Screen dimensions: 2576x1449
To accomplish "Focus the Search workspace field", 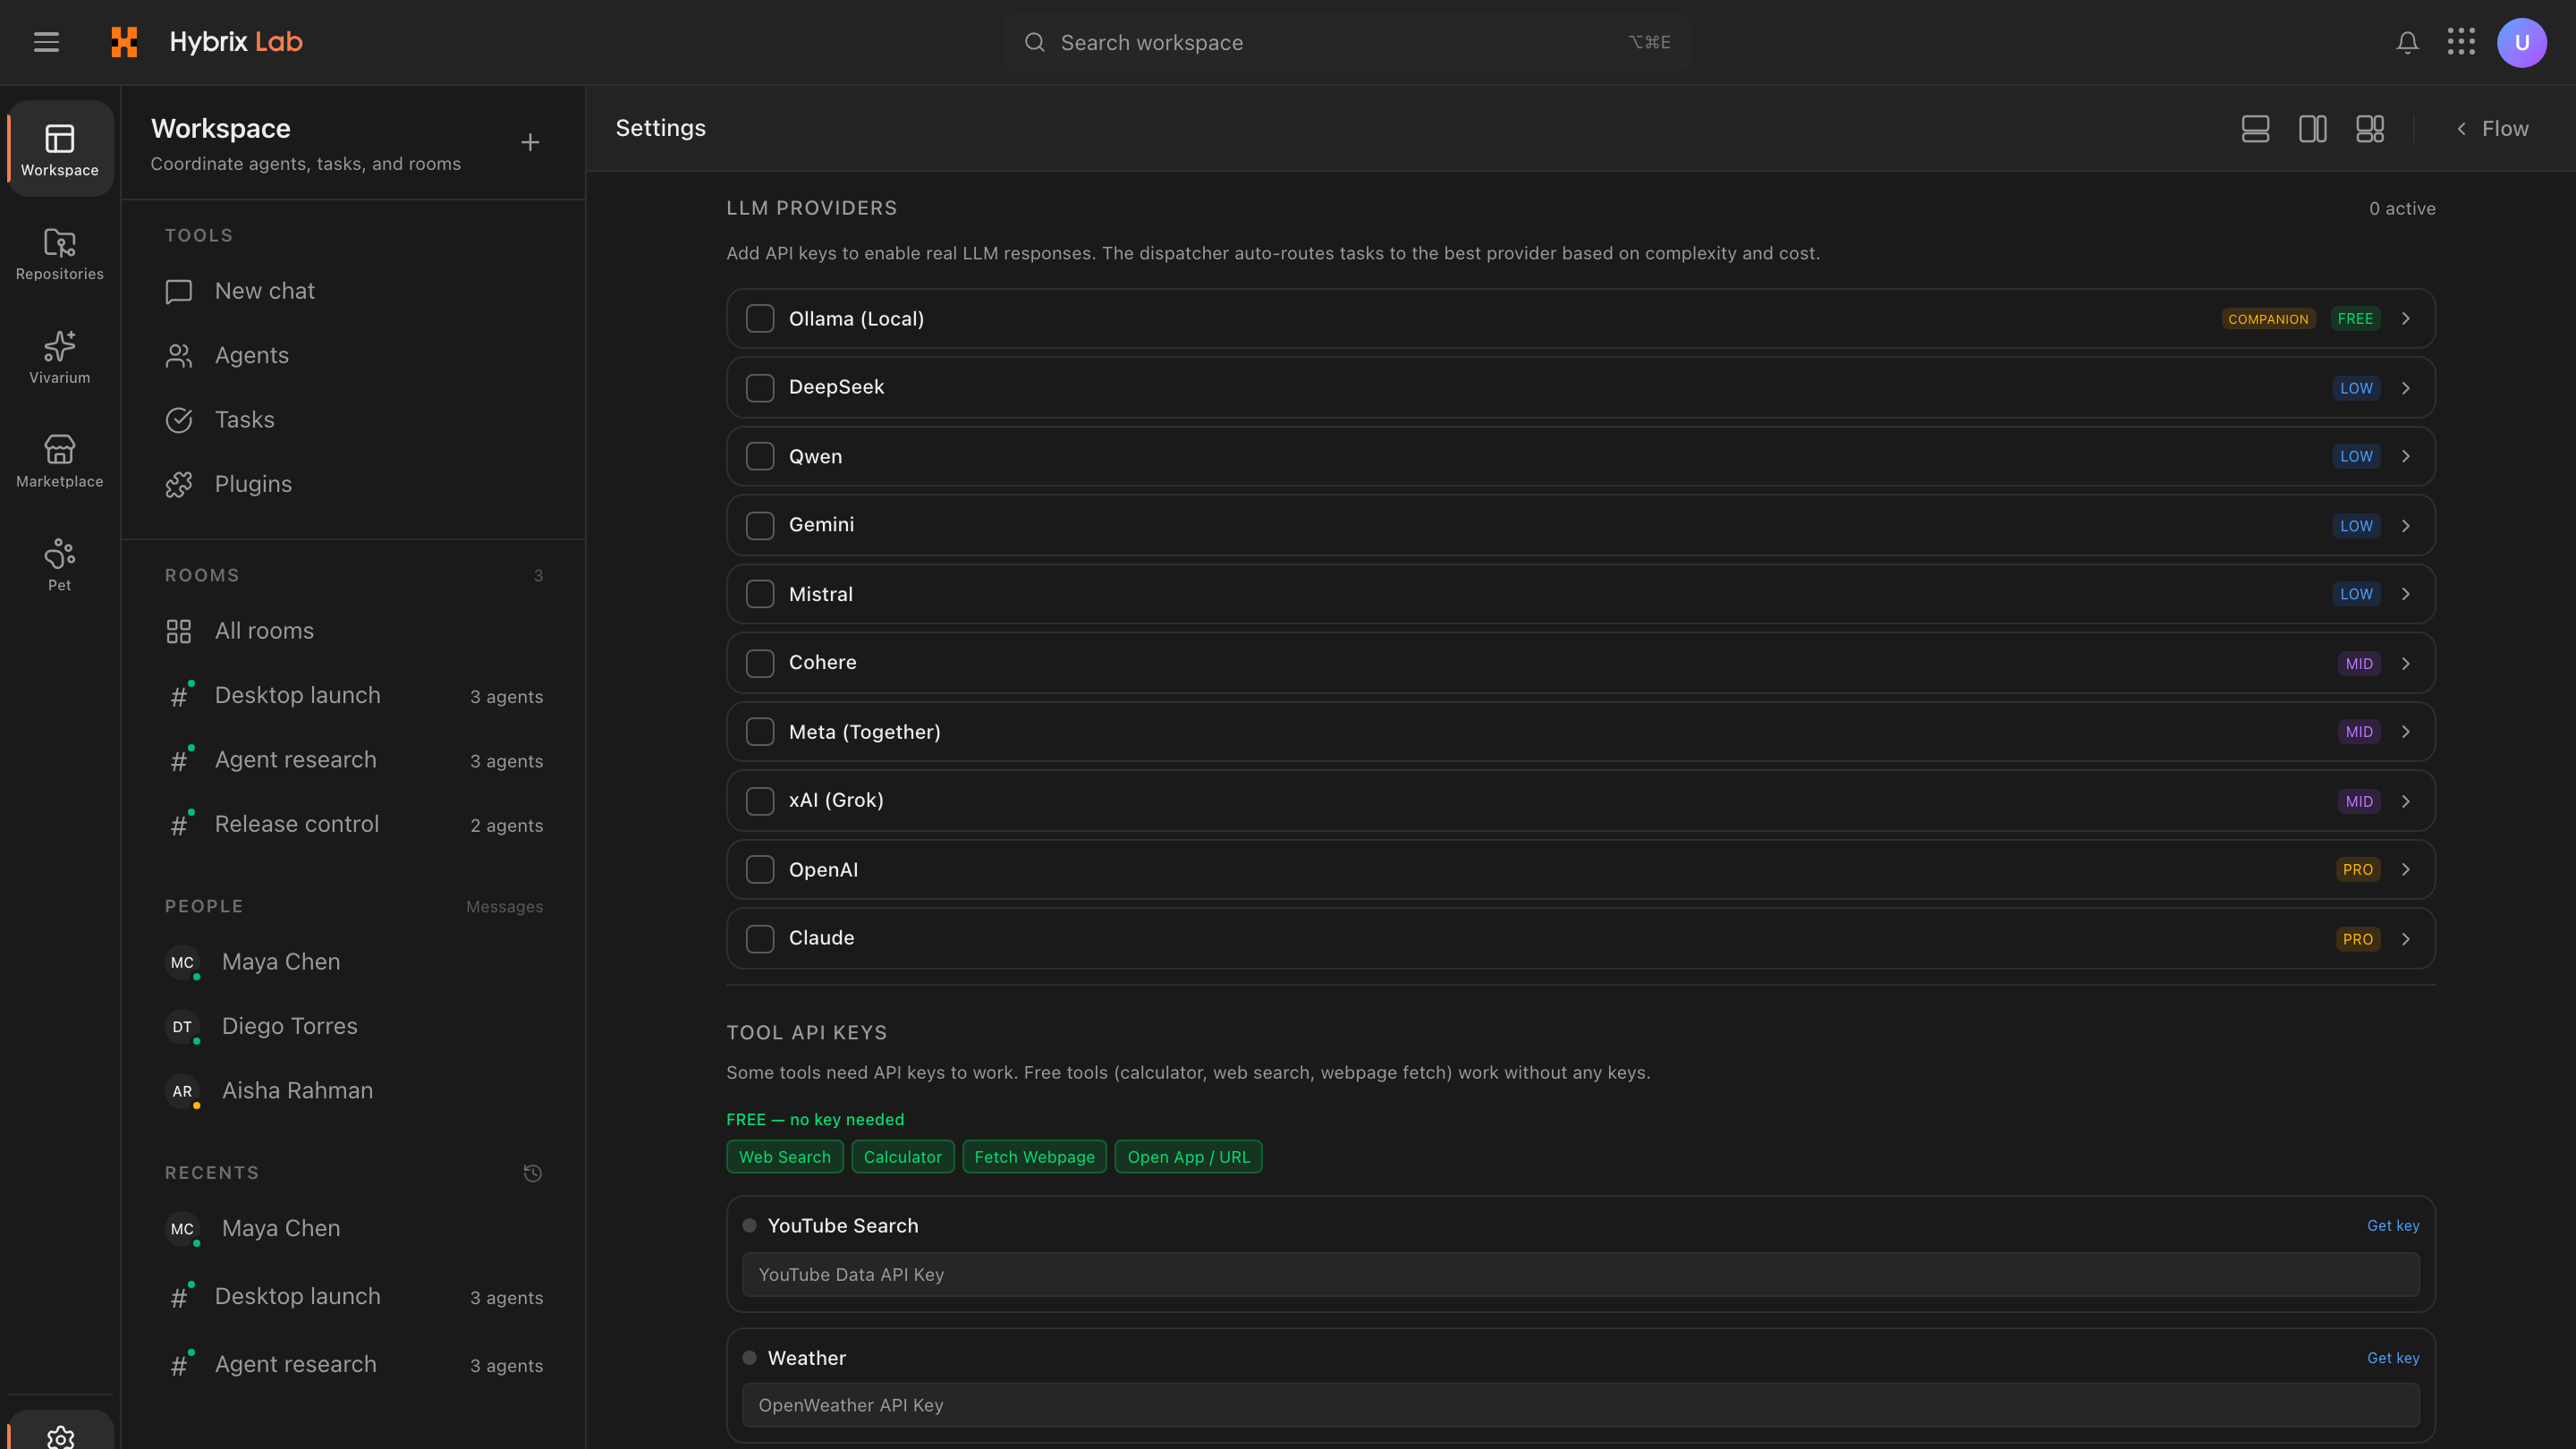I will [x=1347, y=42].
